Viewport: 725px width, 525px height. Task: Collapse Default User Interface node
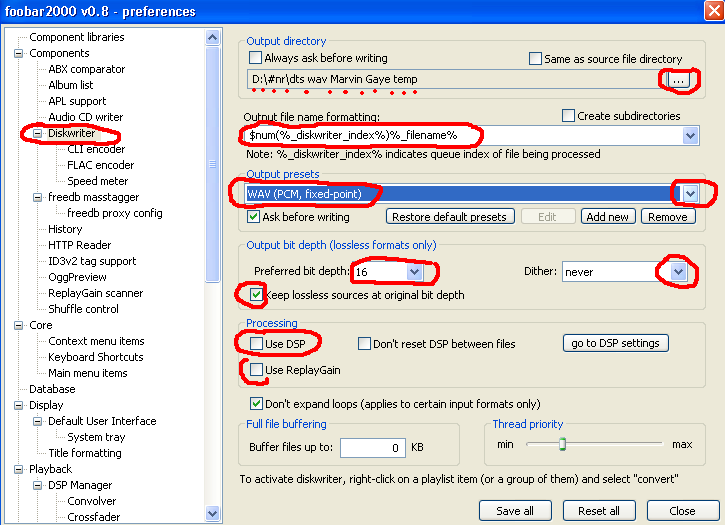tap(37, 421)
